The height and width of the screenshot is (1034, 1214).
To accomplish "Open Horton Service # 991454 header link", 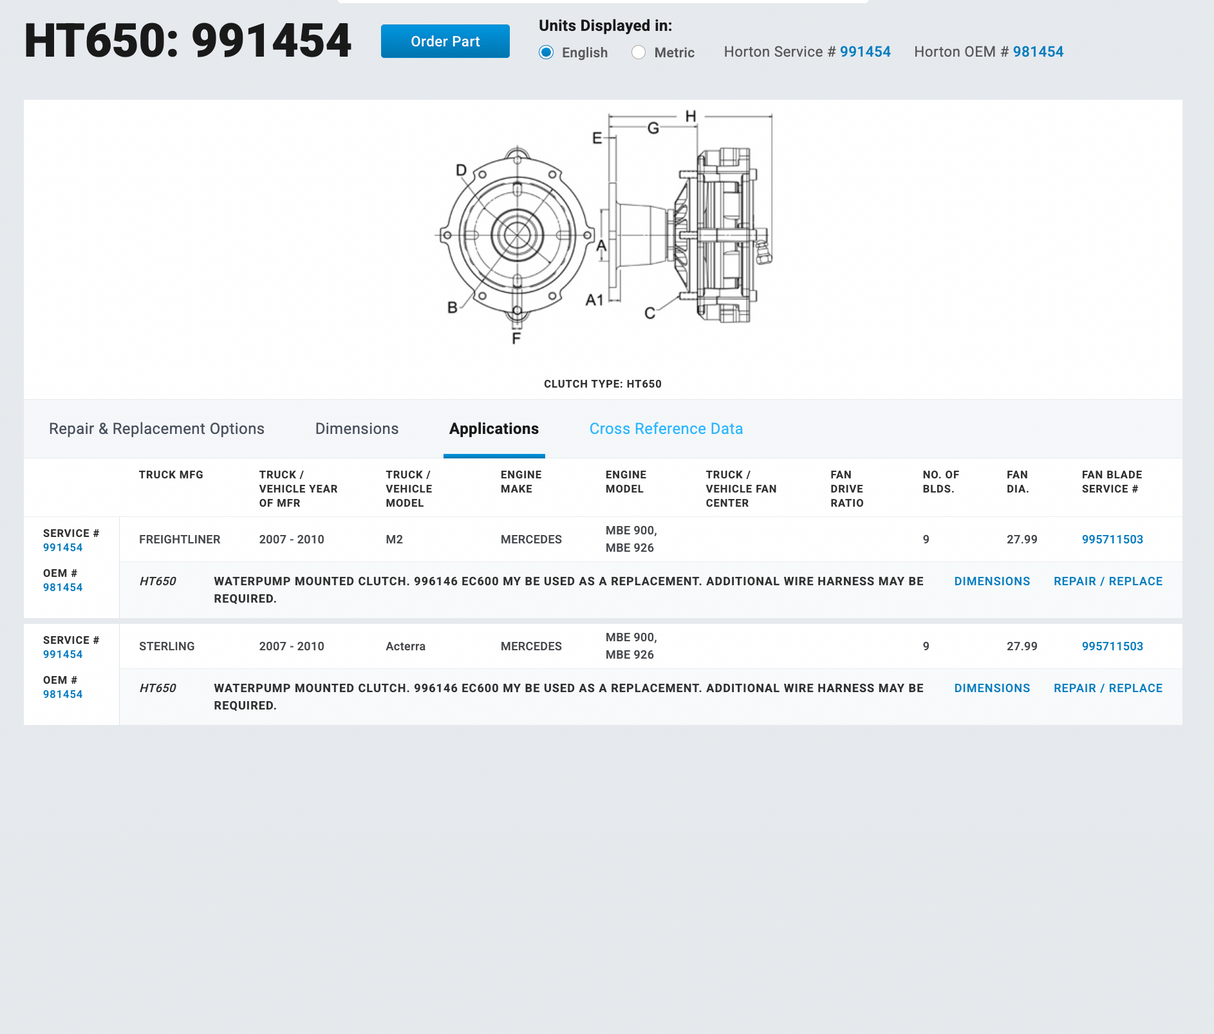I will (864, 52).
